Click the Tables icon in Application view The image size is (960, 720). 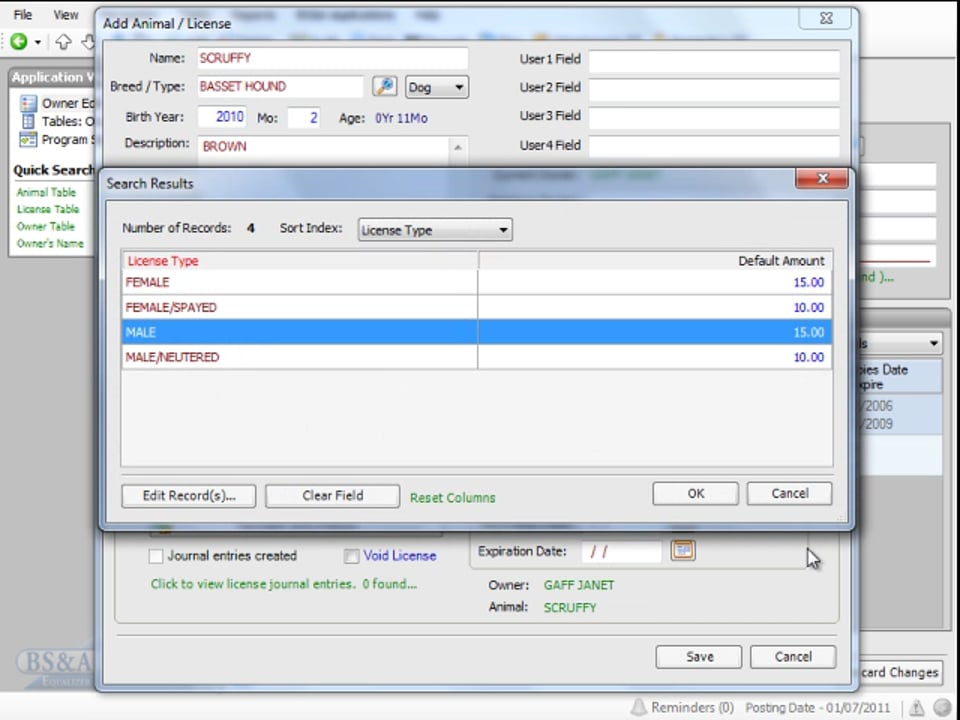[28, 121]
